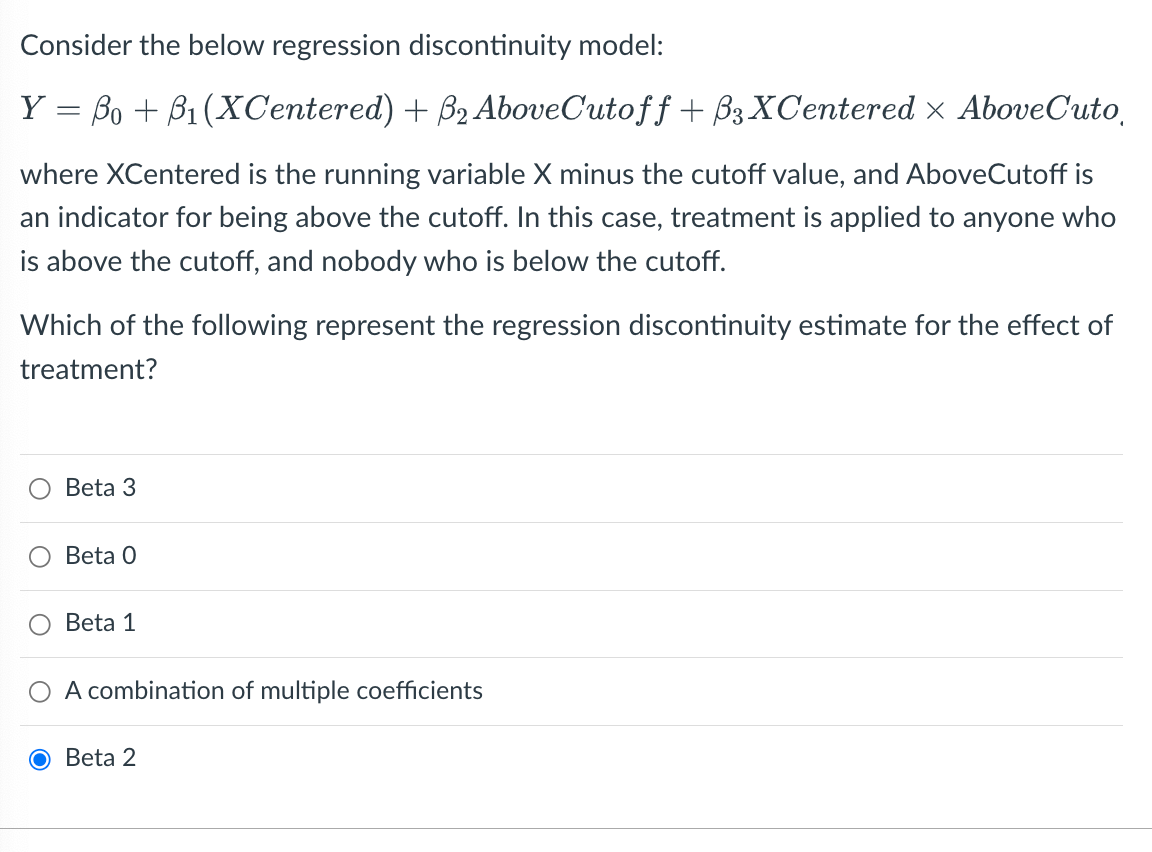Click the Beta 2 answer label text

100,758
